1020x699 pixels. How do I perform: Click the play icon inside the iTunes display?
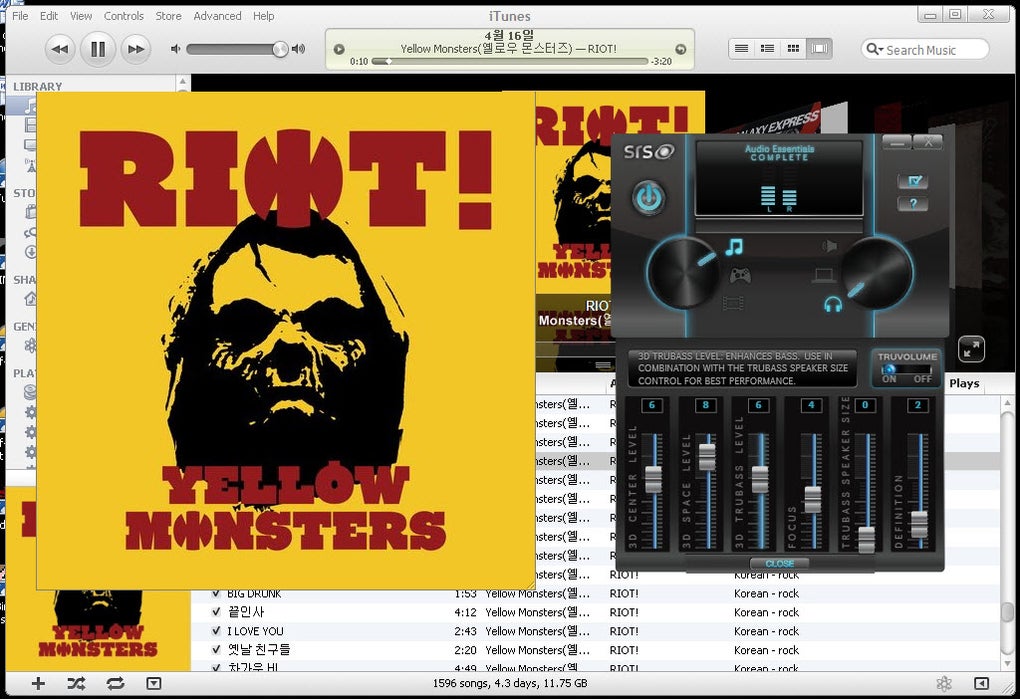(x=338, y=49)
